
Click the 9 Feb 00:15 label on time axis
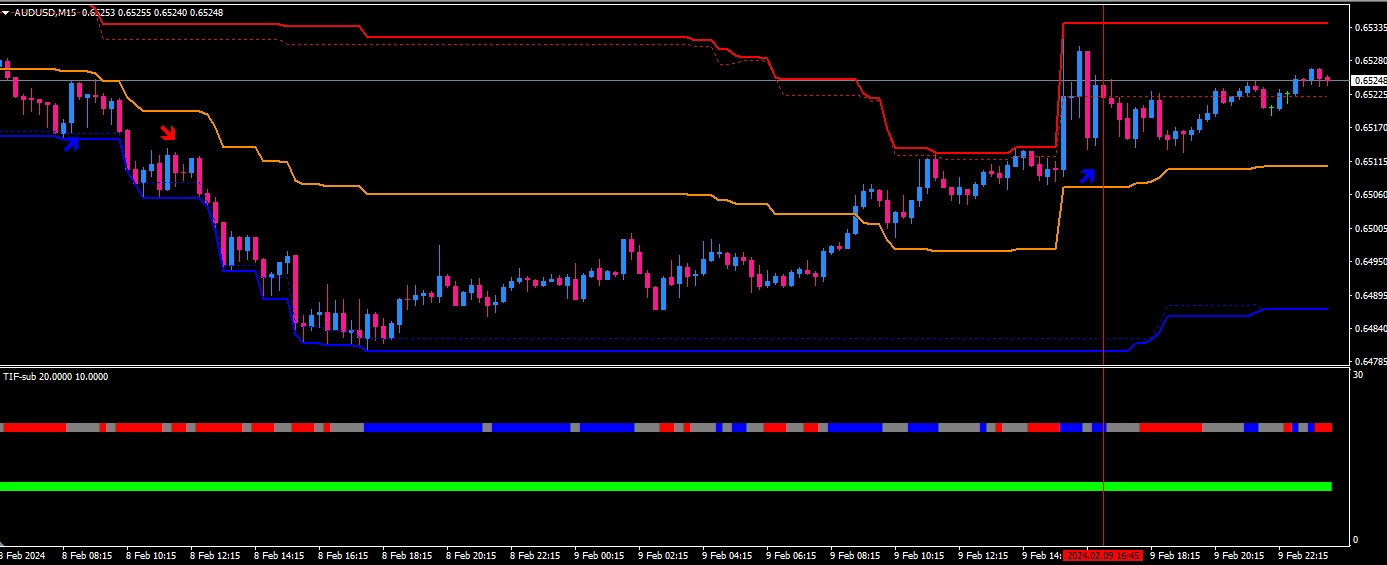[600, 555]
